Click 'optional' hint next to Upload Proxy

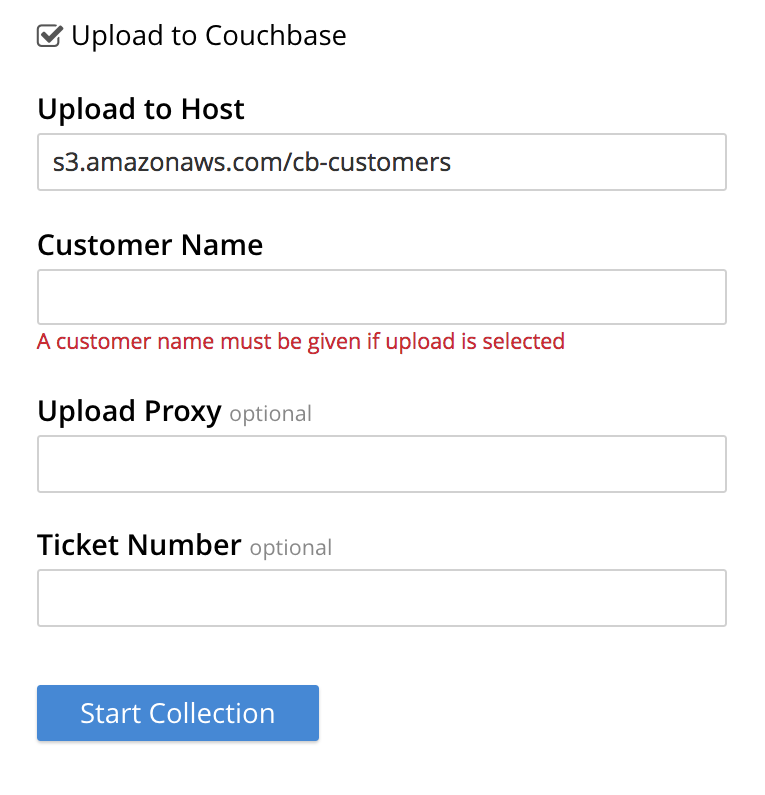point(271,414)
